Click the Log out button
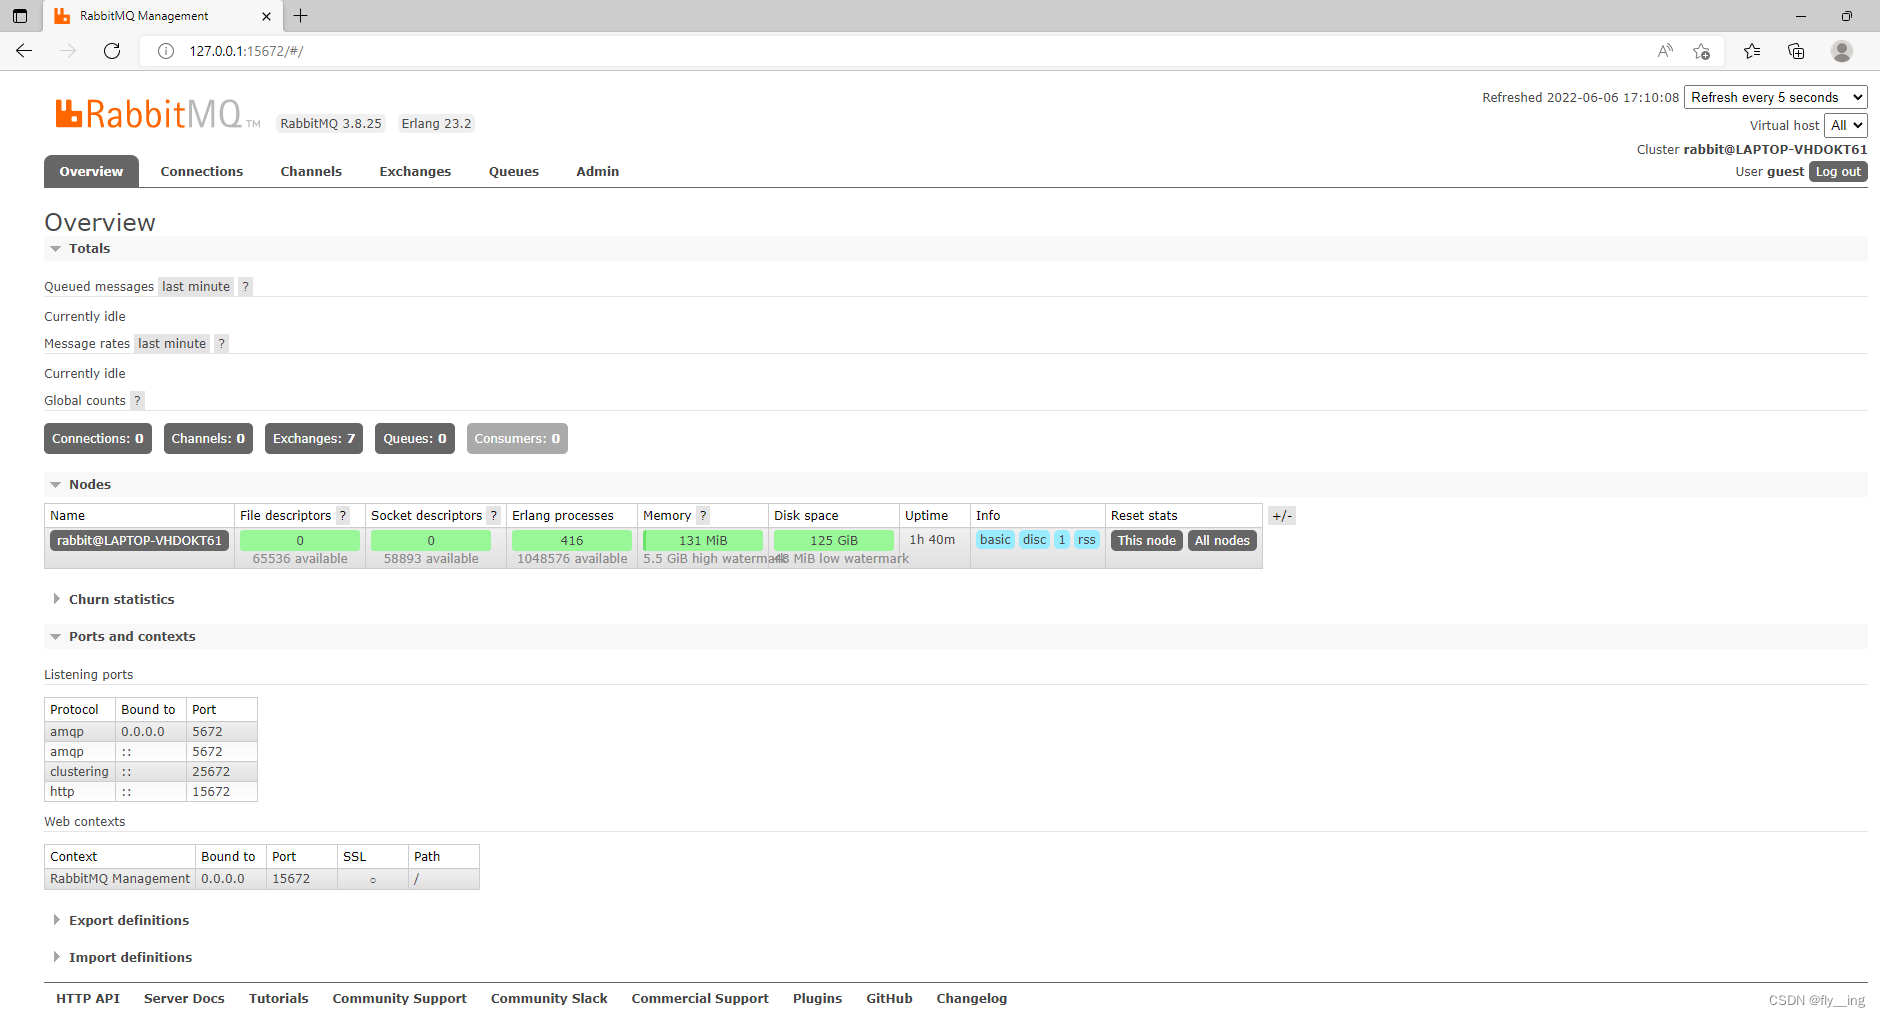The width and height of the screenshot is (1880, 1017). [x=1838, y=172]
